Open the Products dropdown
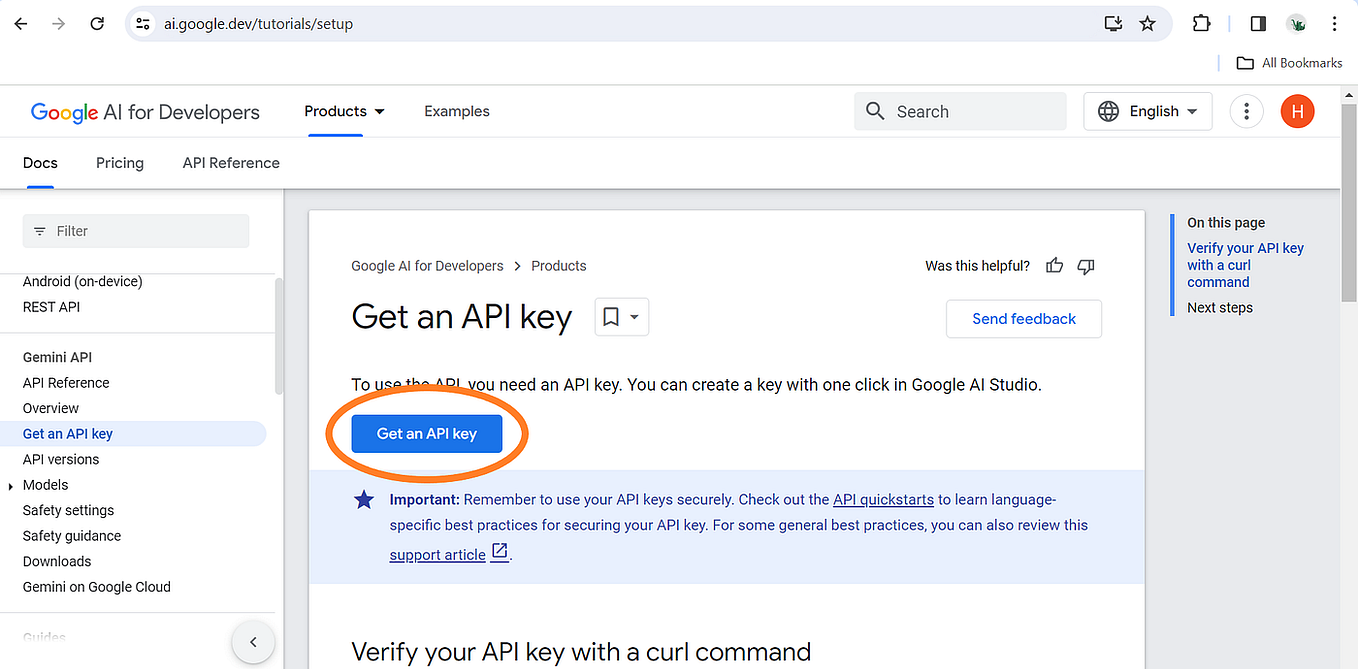This screenshot has height=669, width=1358. [x=344, y=111]
